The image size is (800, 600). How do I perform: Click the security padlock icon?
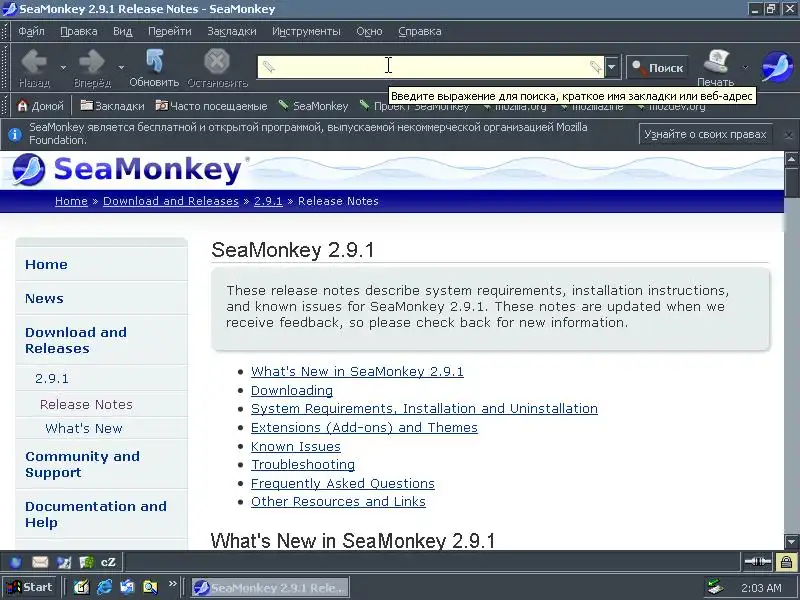point(786,562)
